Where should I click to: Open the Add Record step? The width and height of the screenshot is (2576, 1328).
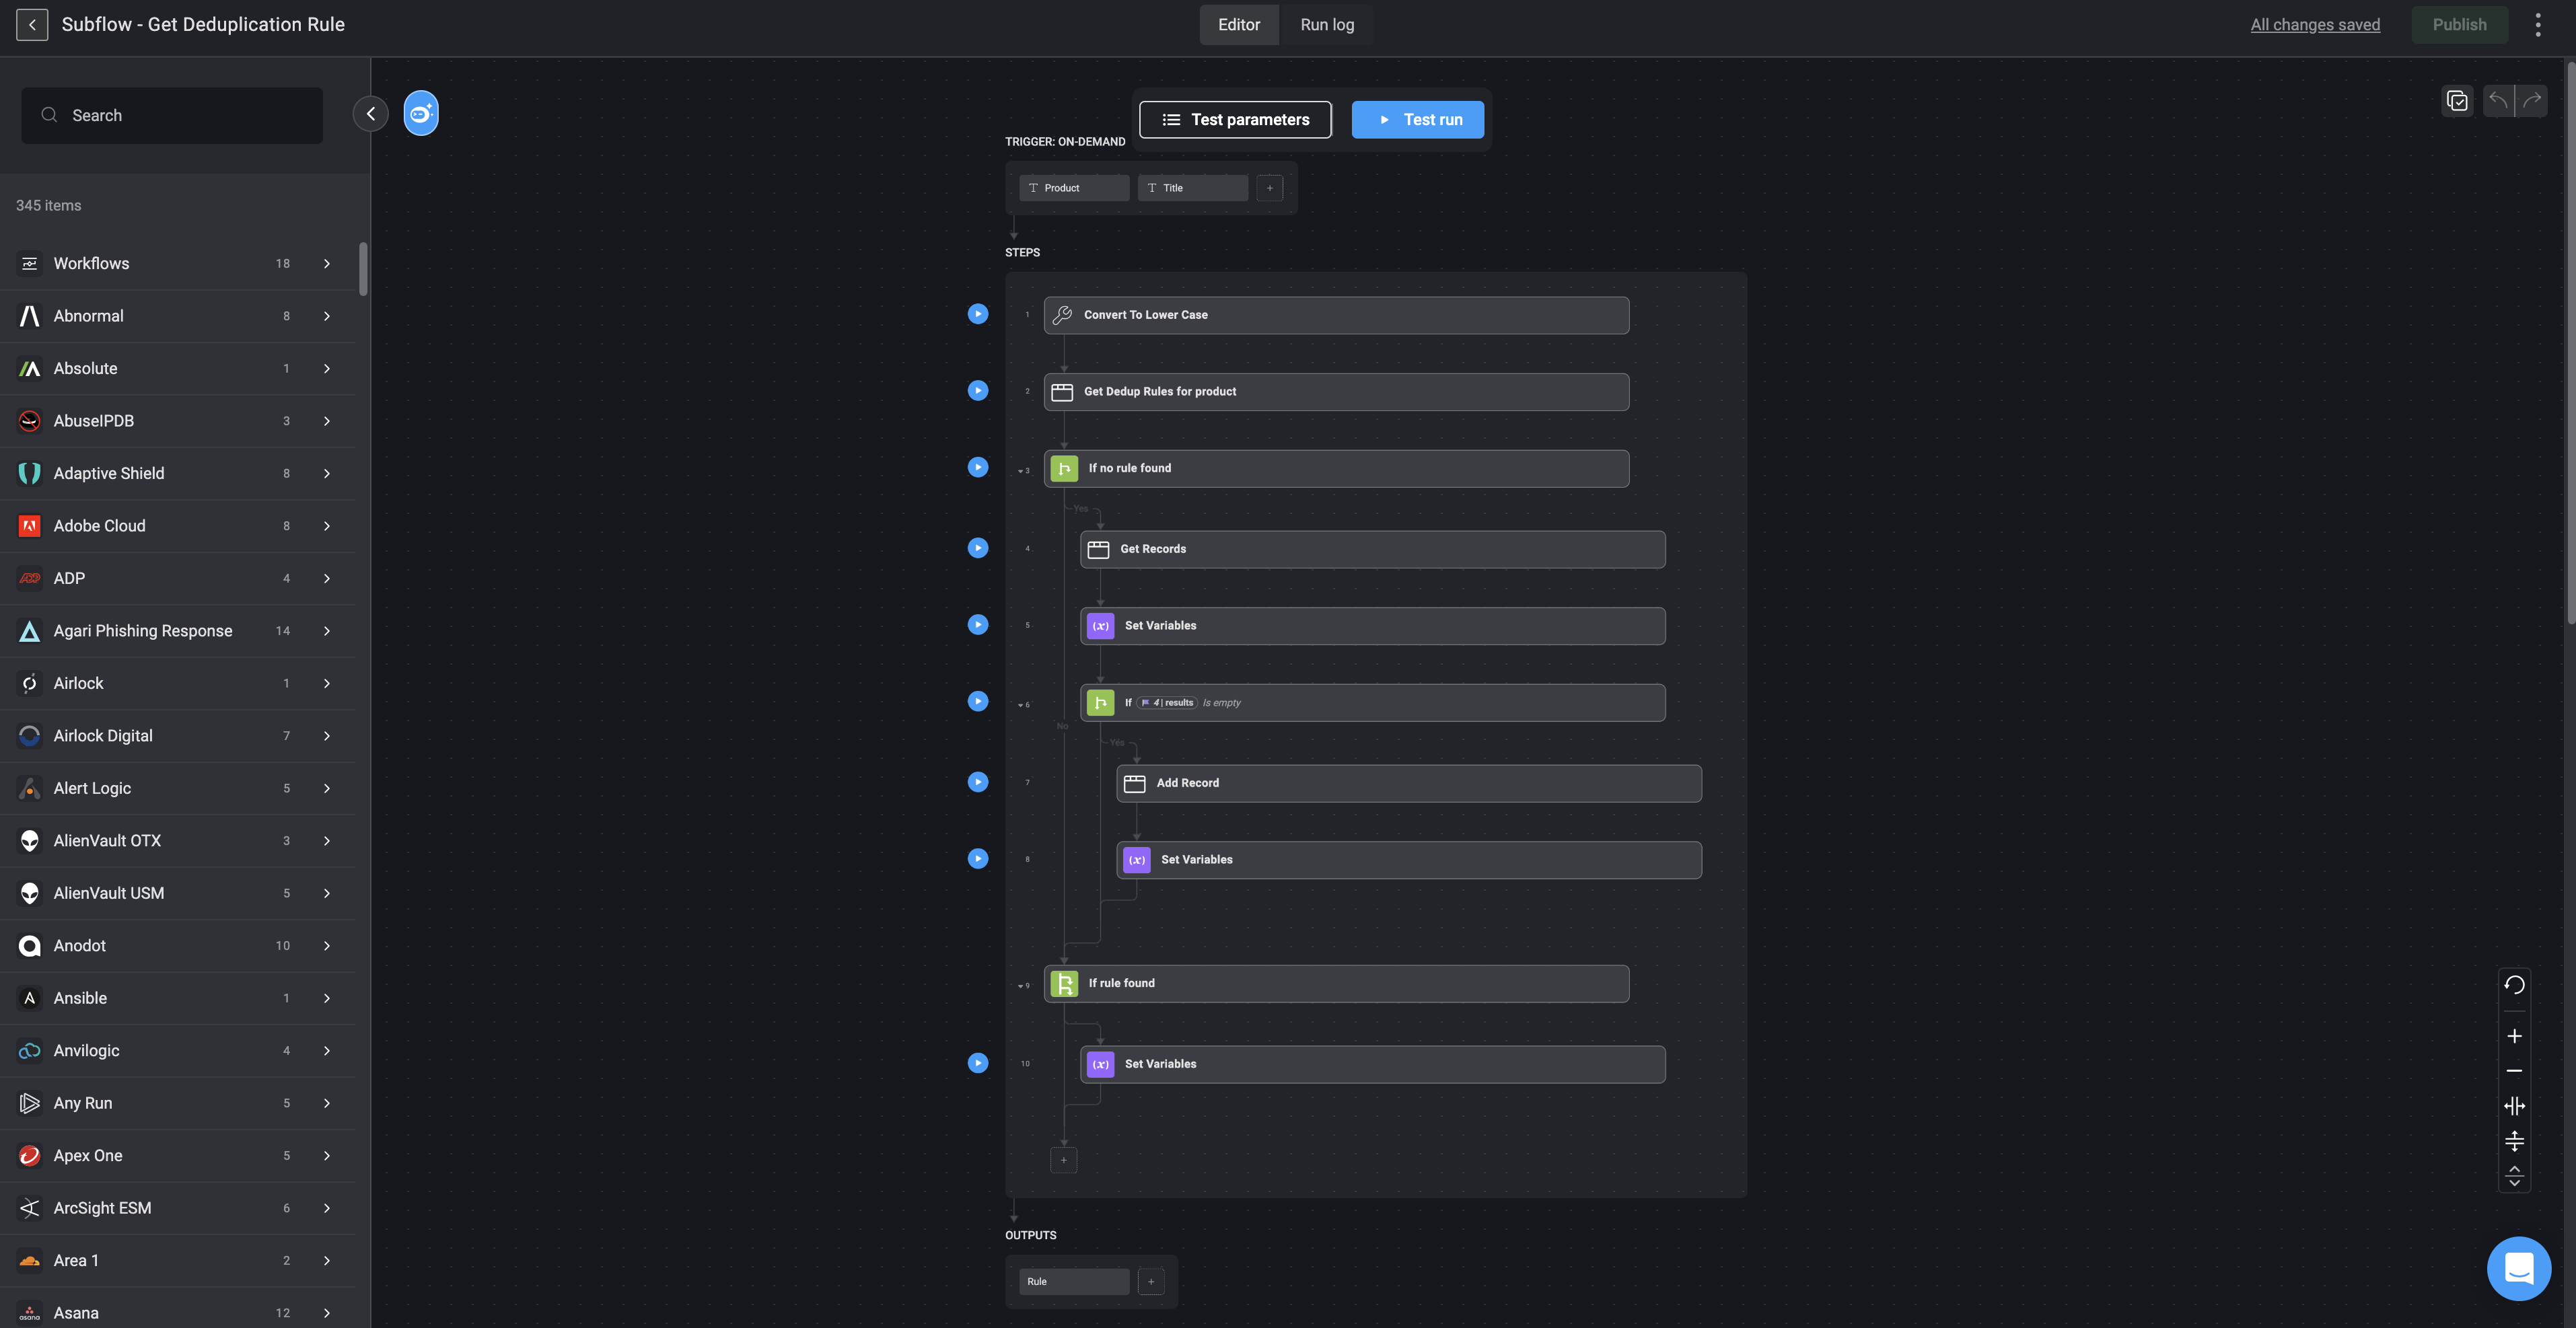[1408, 783]
